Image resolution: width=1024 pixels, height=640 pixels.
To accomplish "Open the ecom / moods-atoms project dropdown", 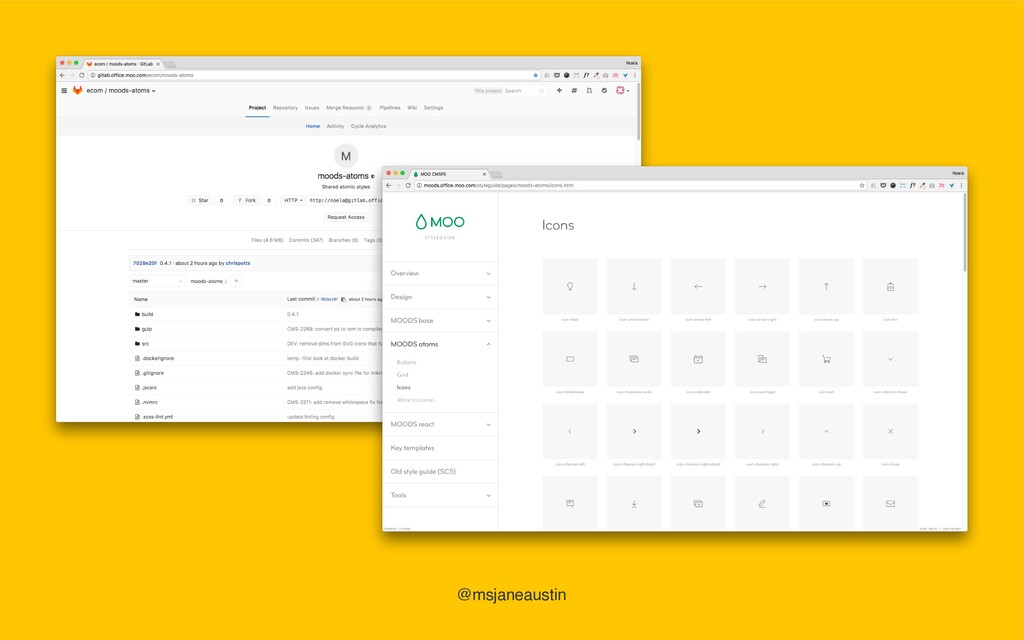I will [x=121, y=91].
